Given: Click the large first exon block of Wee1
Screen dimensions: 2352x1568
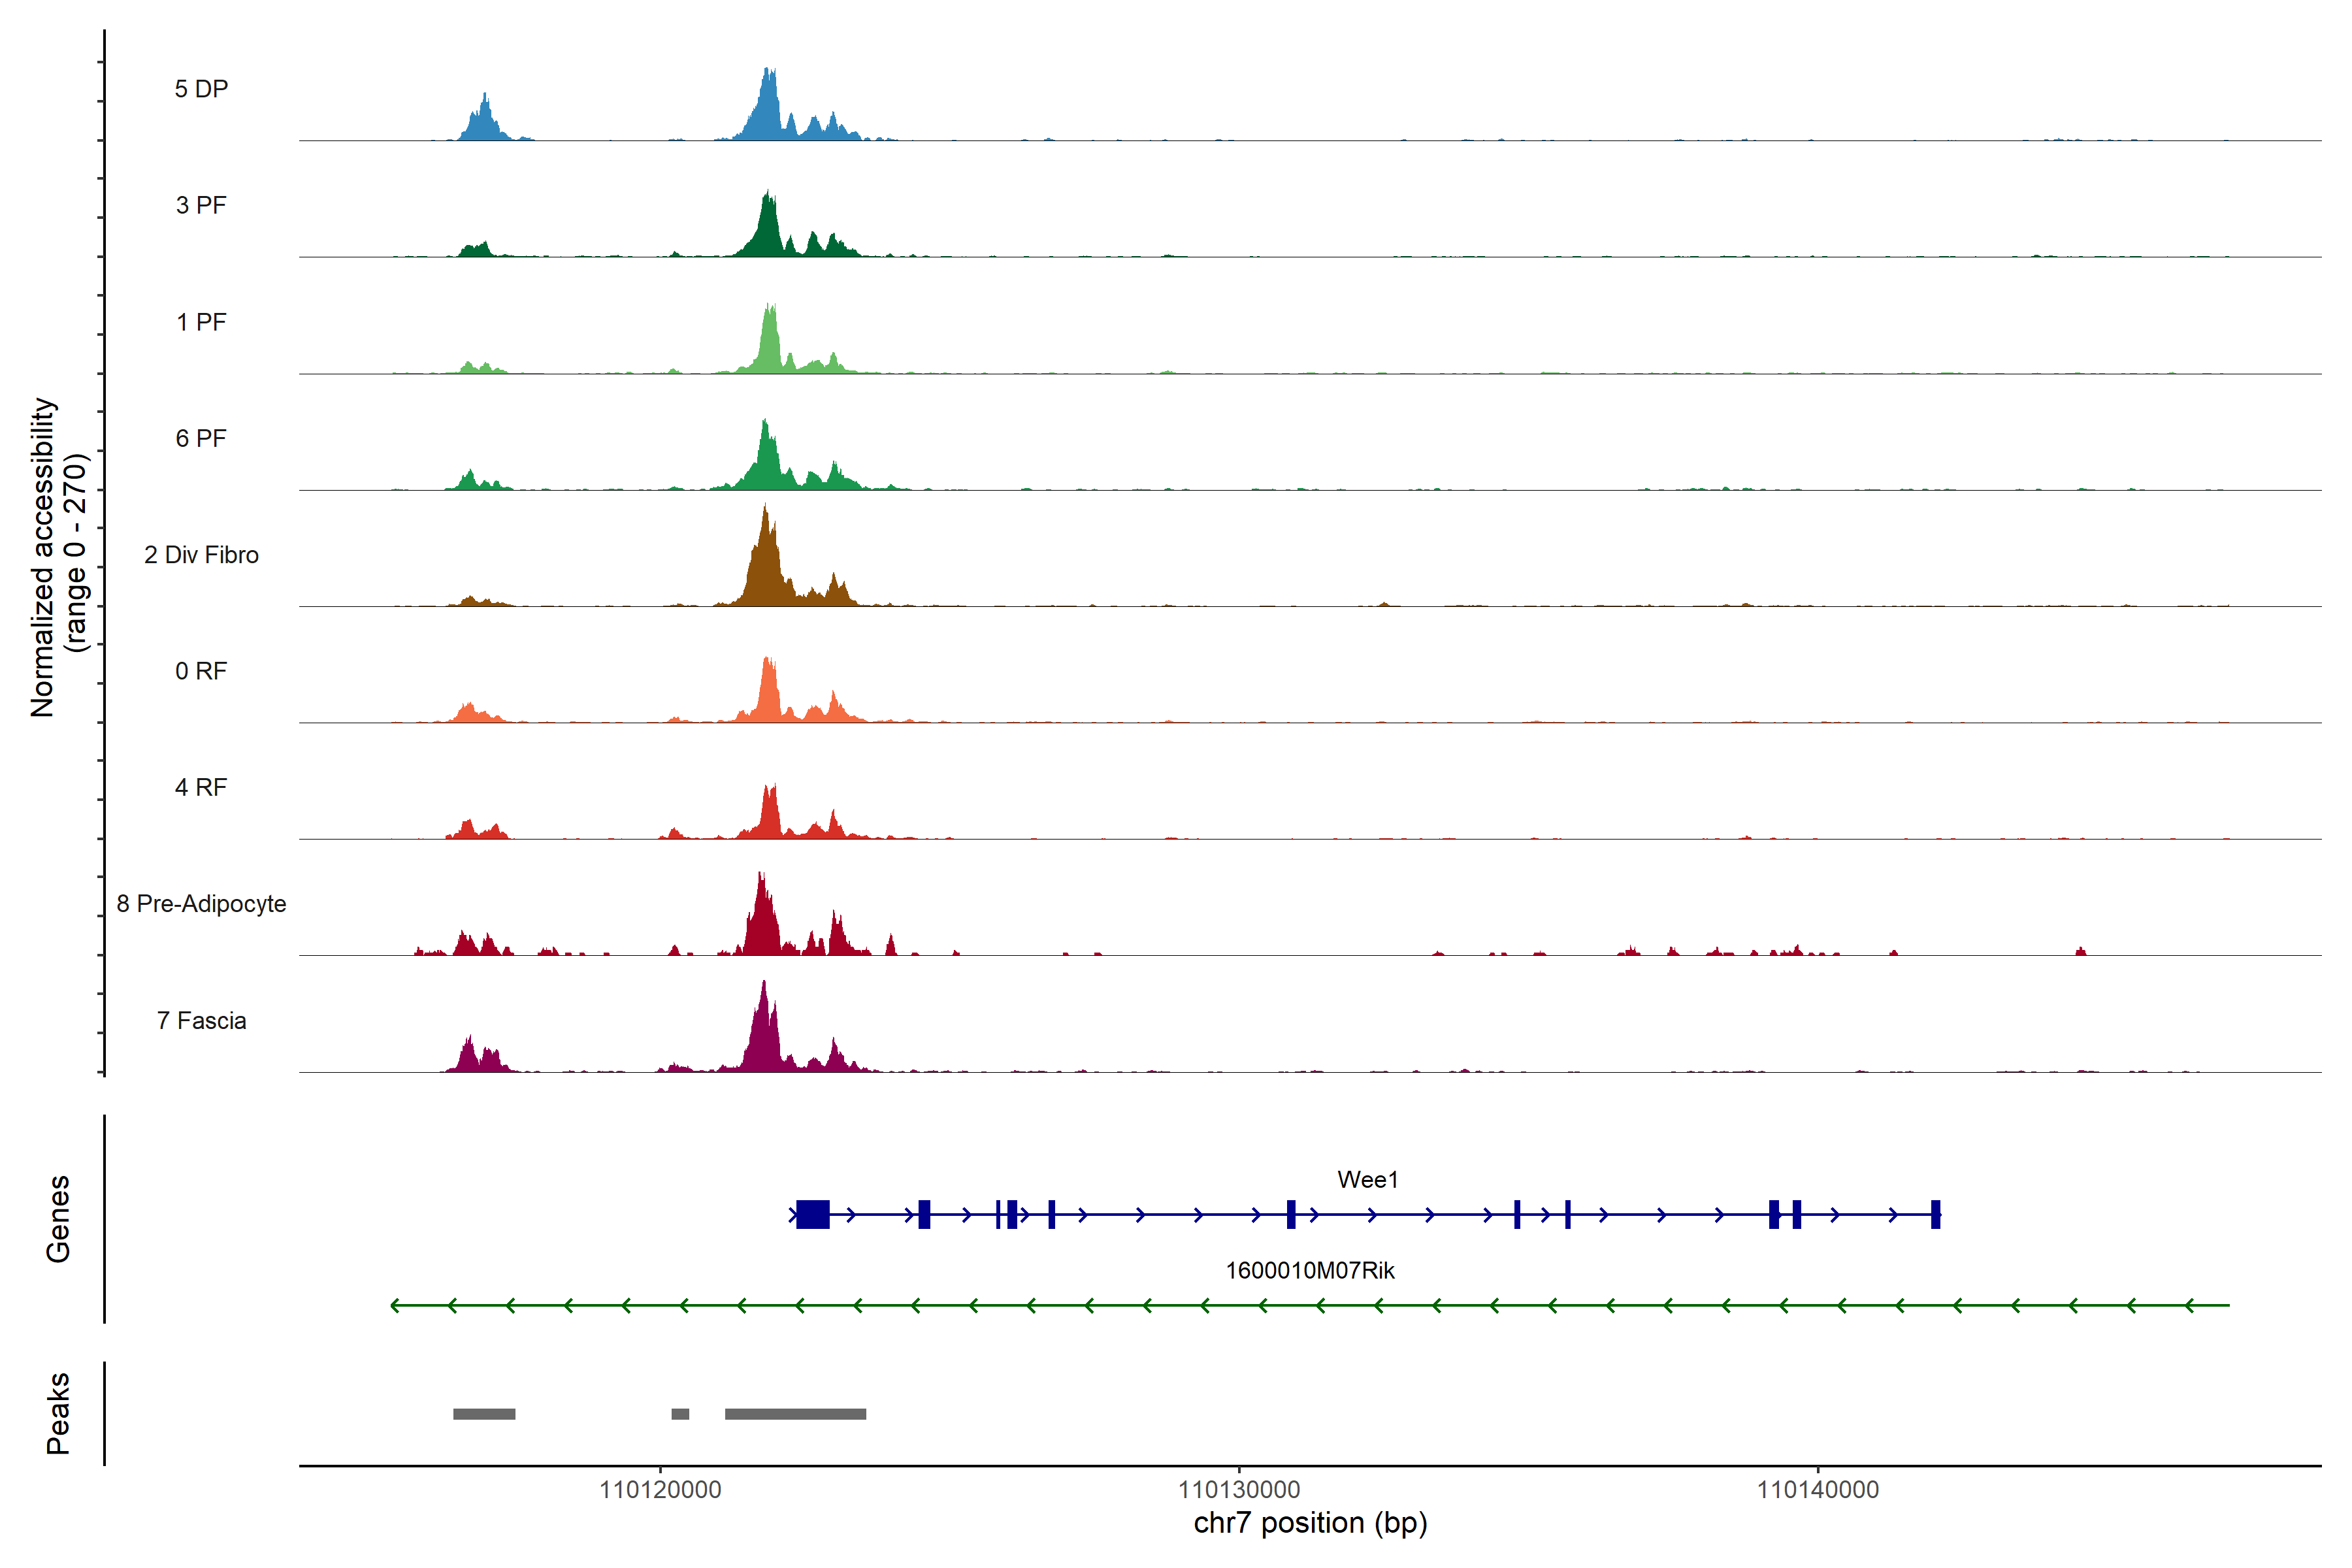Looking at the screenshot, I should [813, 1214].
